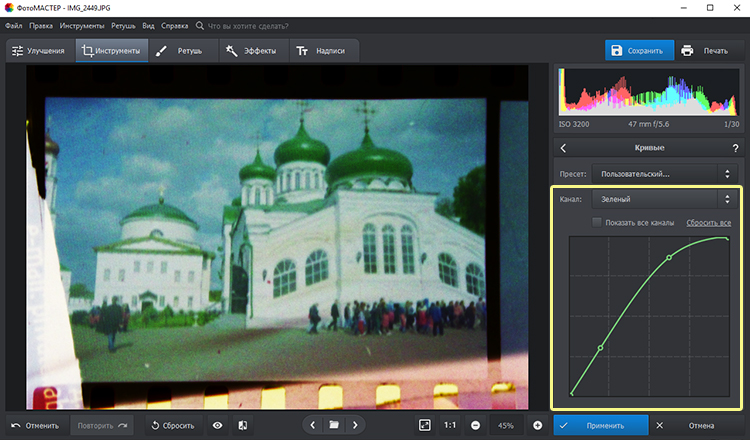Go to the previous photo arrow

click(x=312, y=425)
